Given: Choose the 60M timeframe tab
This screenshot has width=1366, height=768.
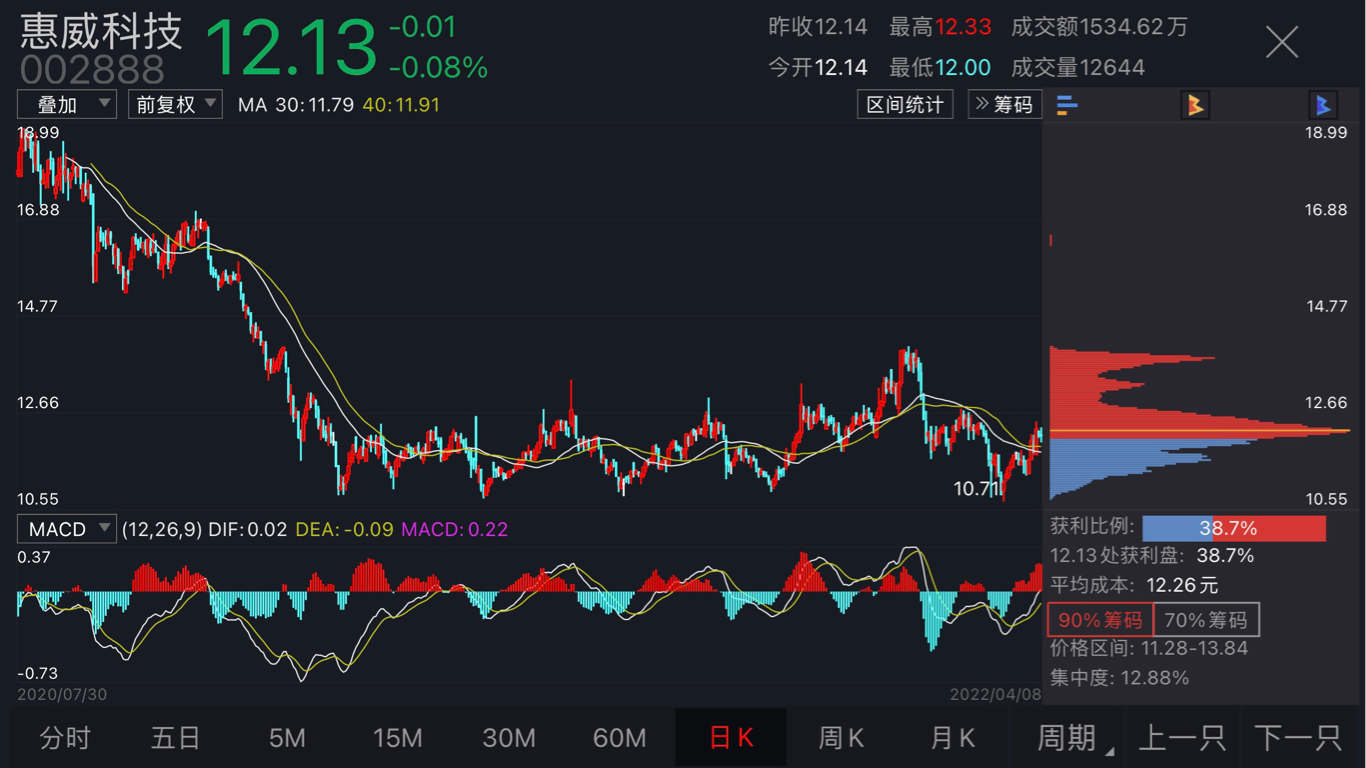Looking at the screenshot, I should (620, 738).
